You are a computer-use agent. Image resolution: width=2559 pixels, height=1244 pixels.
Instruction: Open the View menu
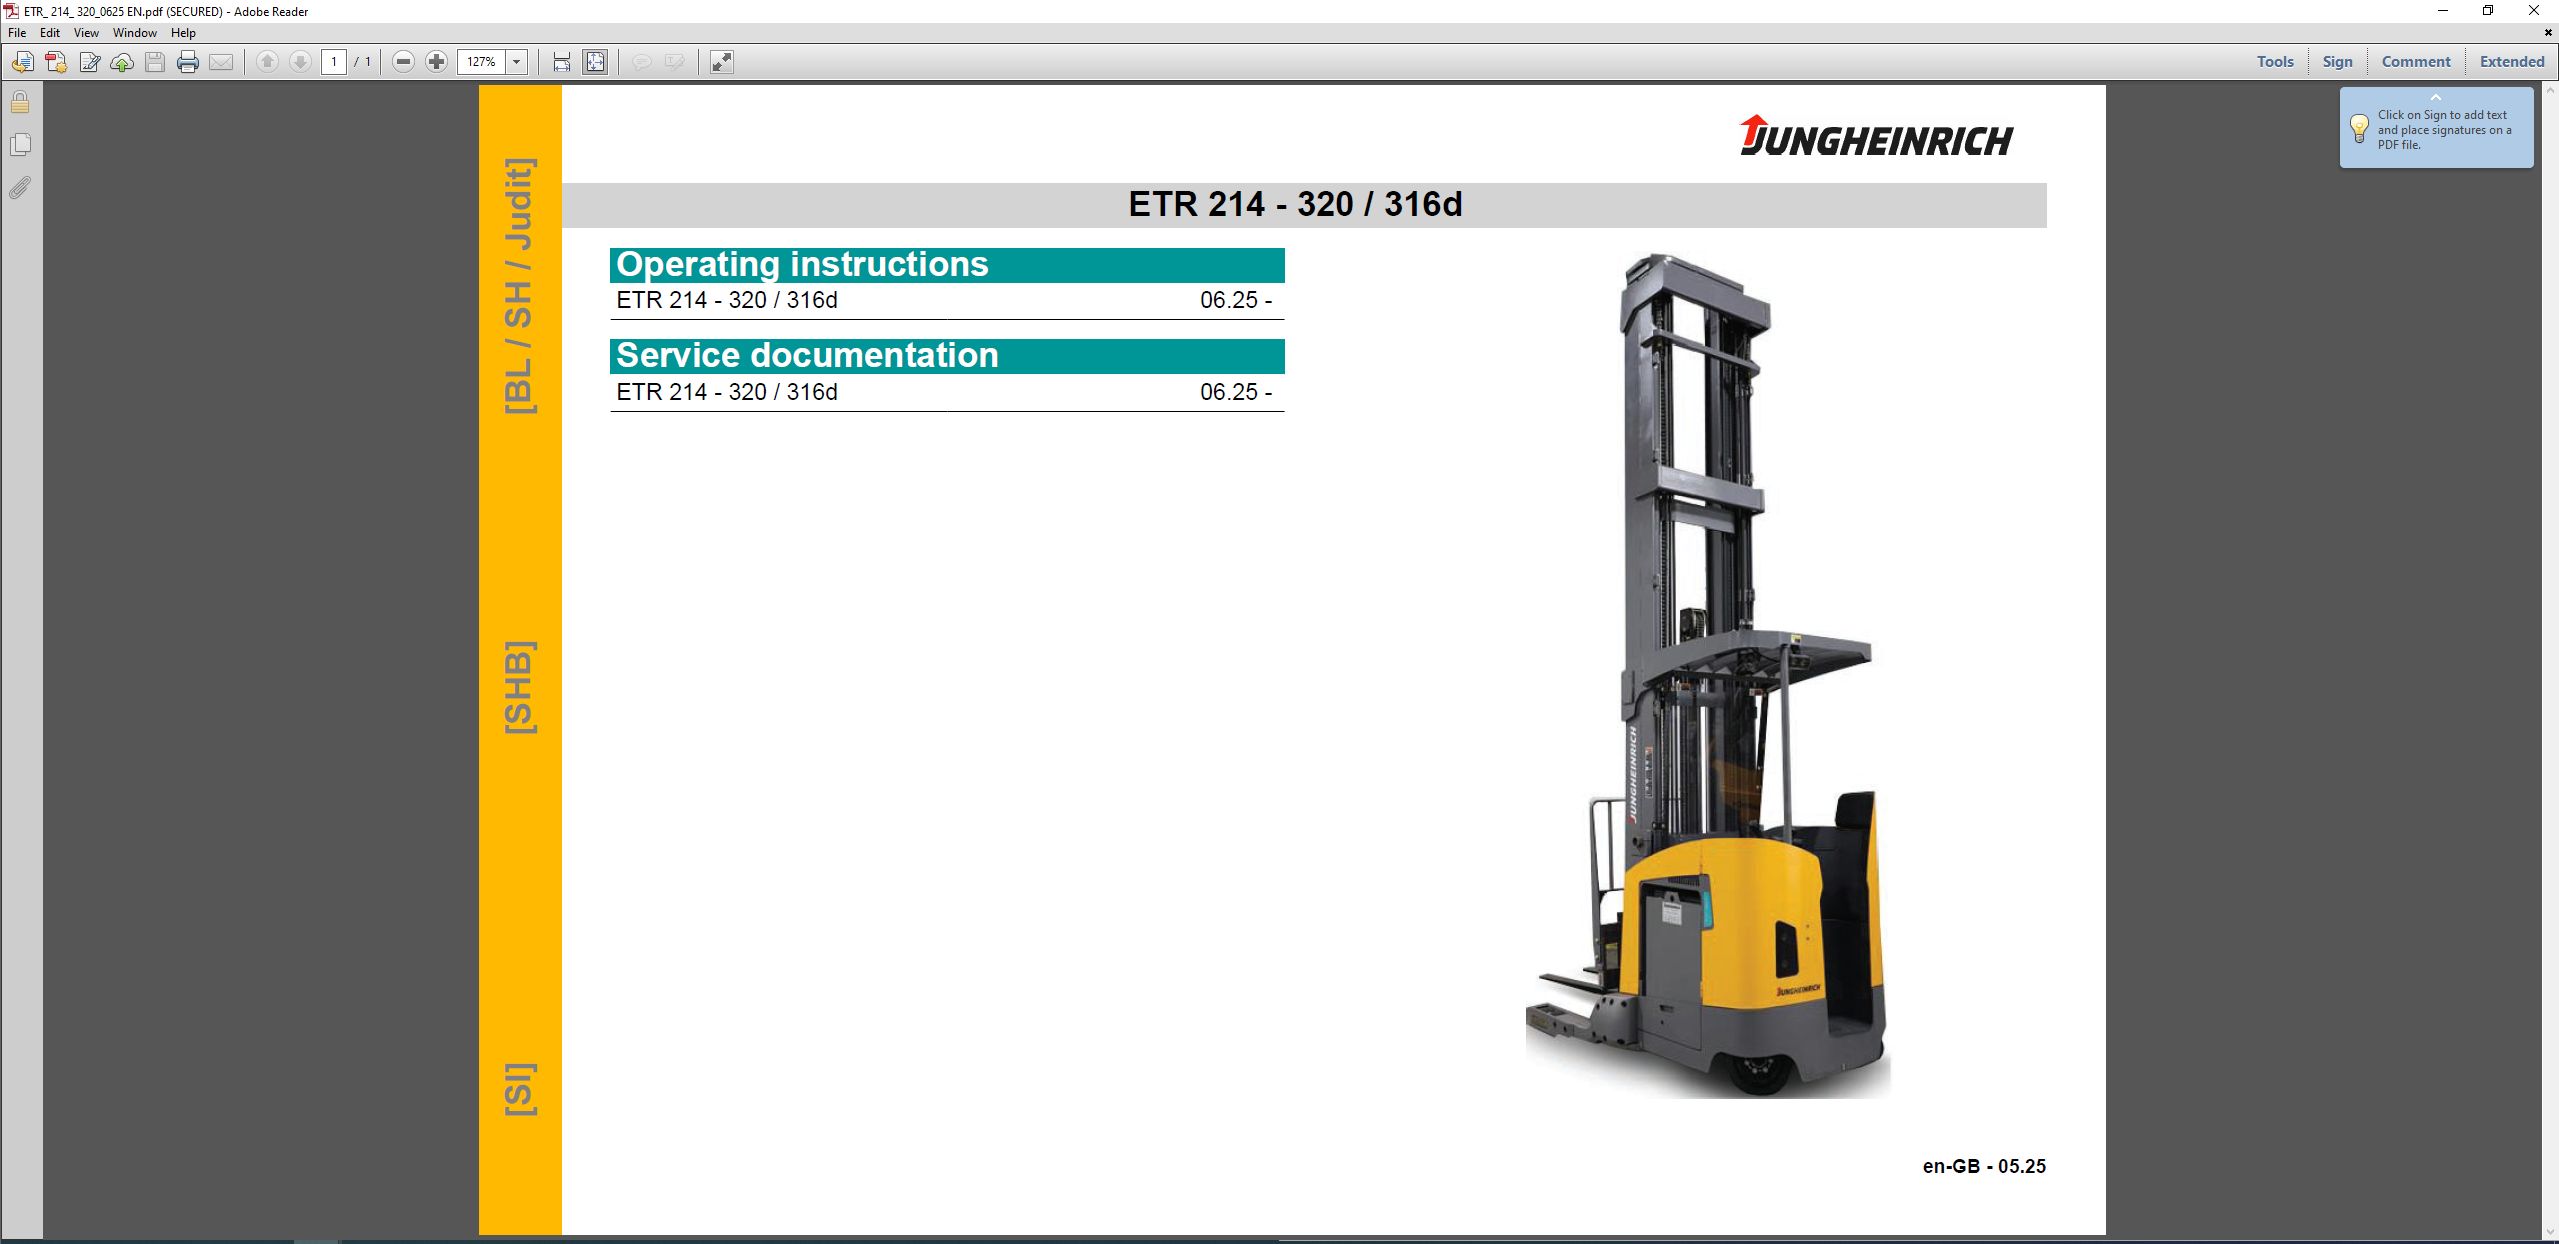[x=86, y=33]
